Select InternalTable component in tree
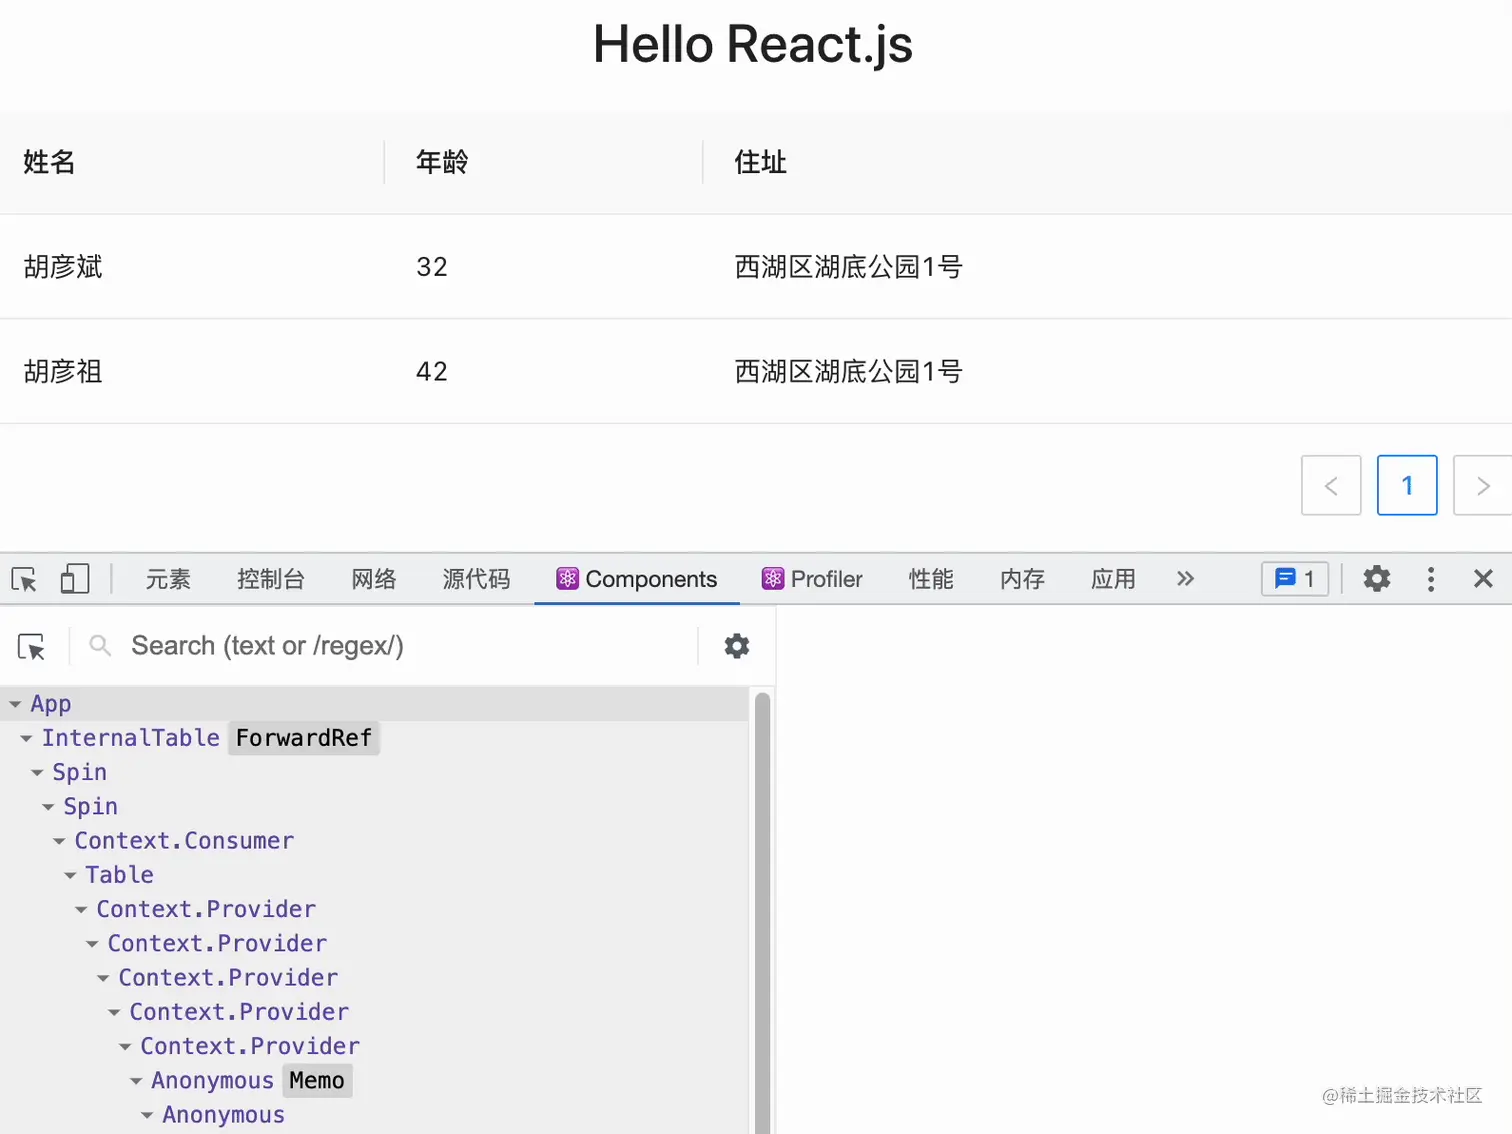Screen dimensions: 1512x1134 [x=130, y=738]
